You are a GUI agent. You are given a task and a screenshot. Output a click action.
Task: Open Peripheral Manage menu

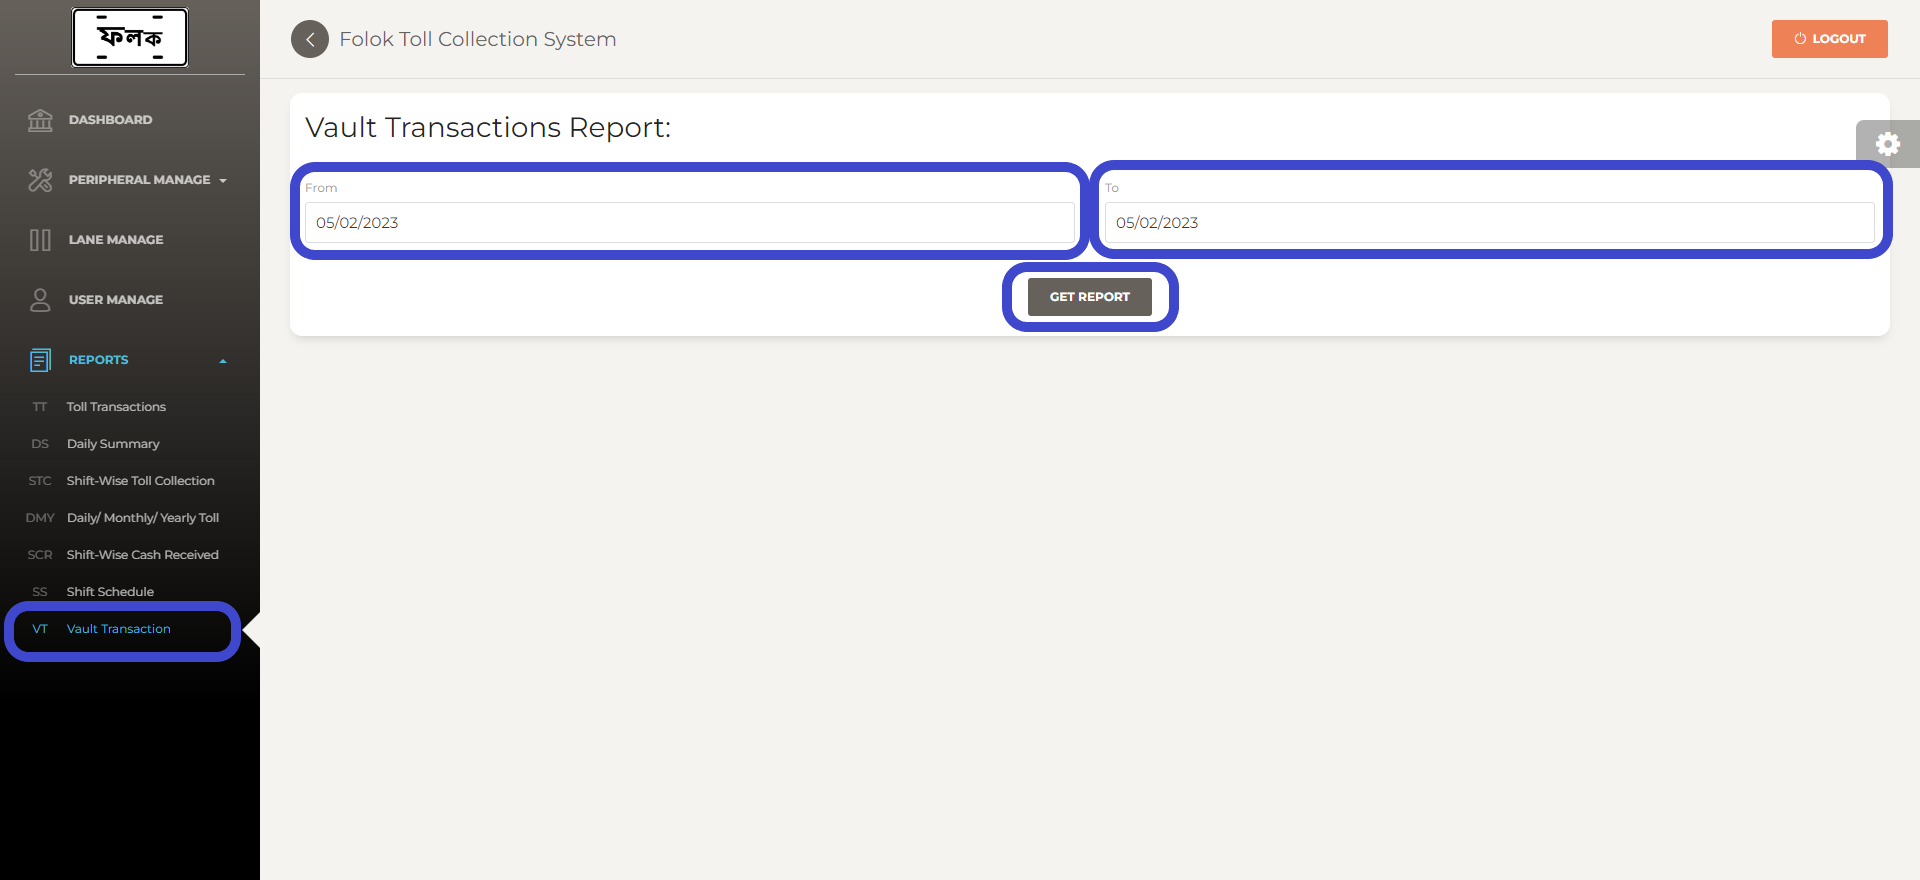(139, 180)
